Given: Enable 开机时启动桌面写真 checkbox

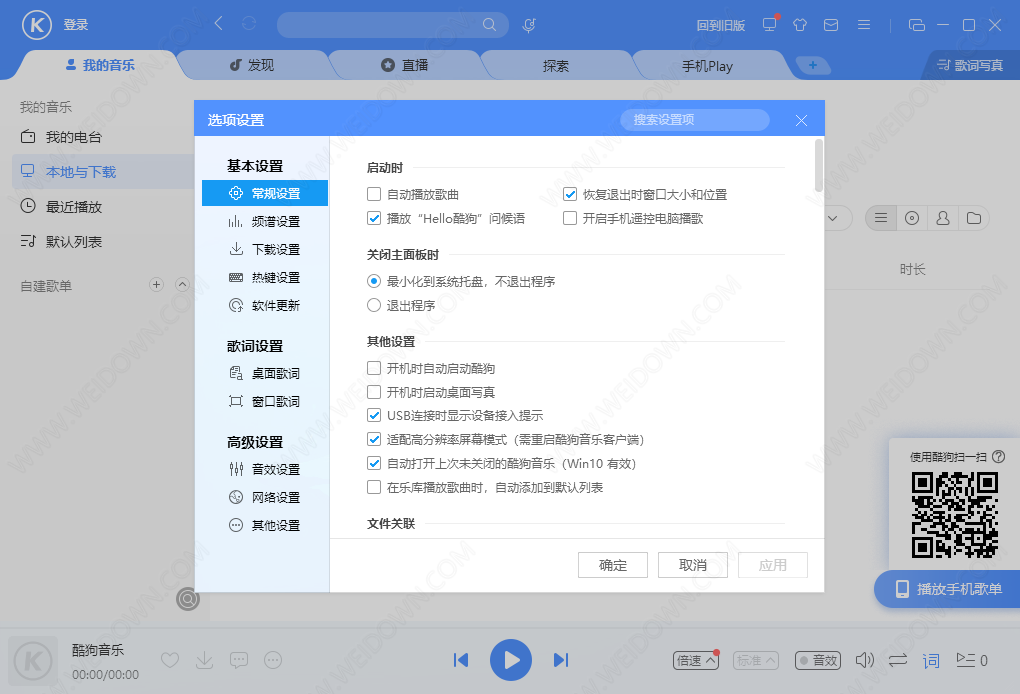Looking at the screenshot, I should [x=374, y=392].
